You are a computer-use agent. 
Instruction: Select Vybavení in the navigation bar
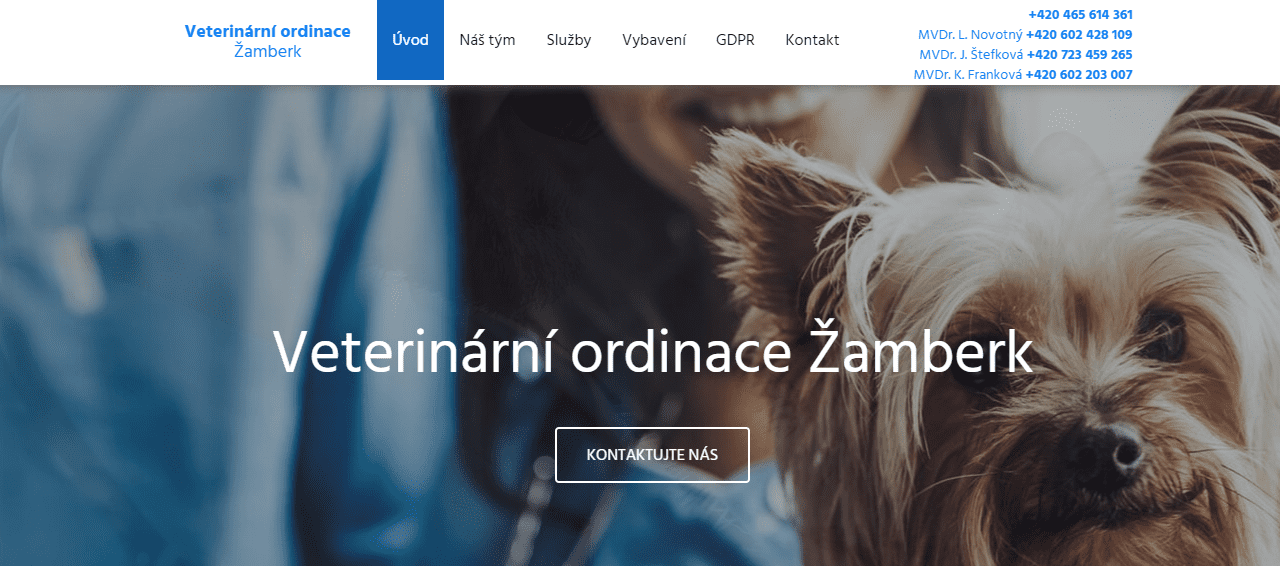pos(654,40)
